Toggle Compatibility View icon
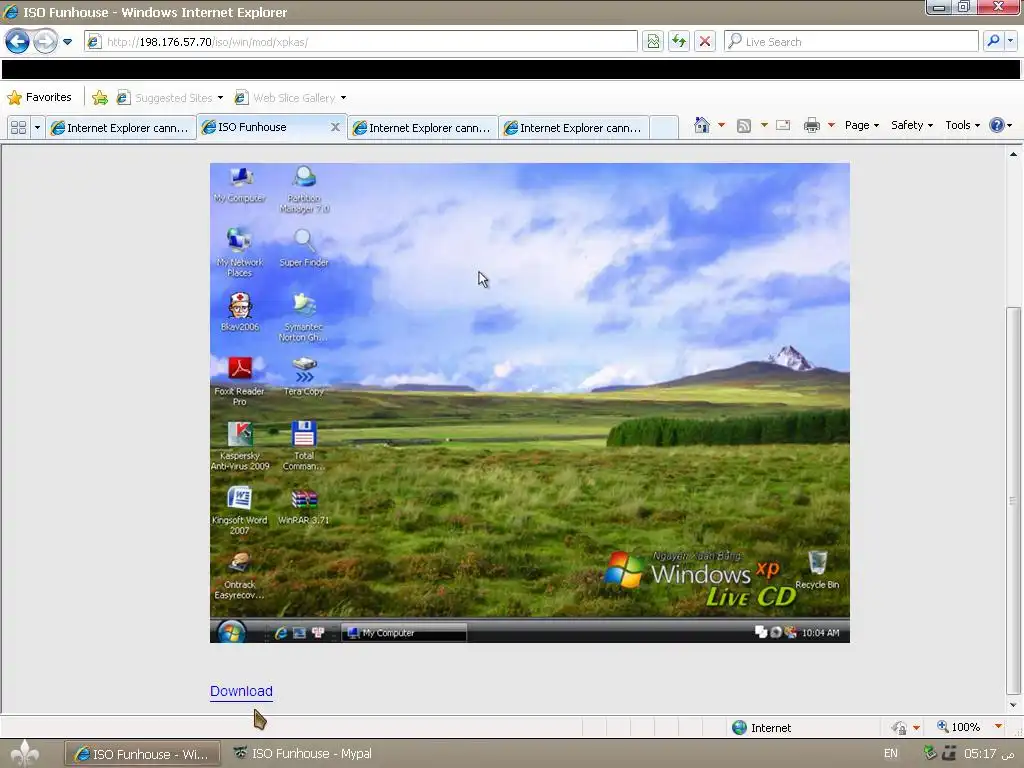This screenshot has height=768, width=1024. click(653, 42)
